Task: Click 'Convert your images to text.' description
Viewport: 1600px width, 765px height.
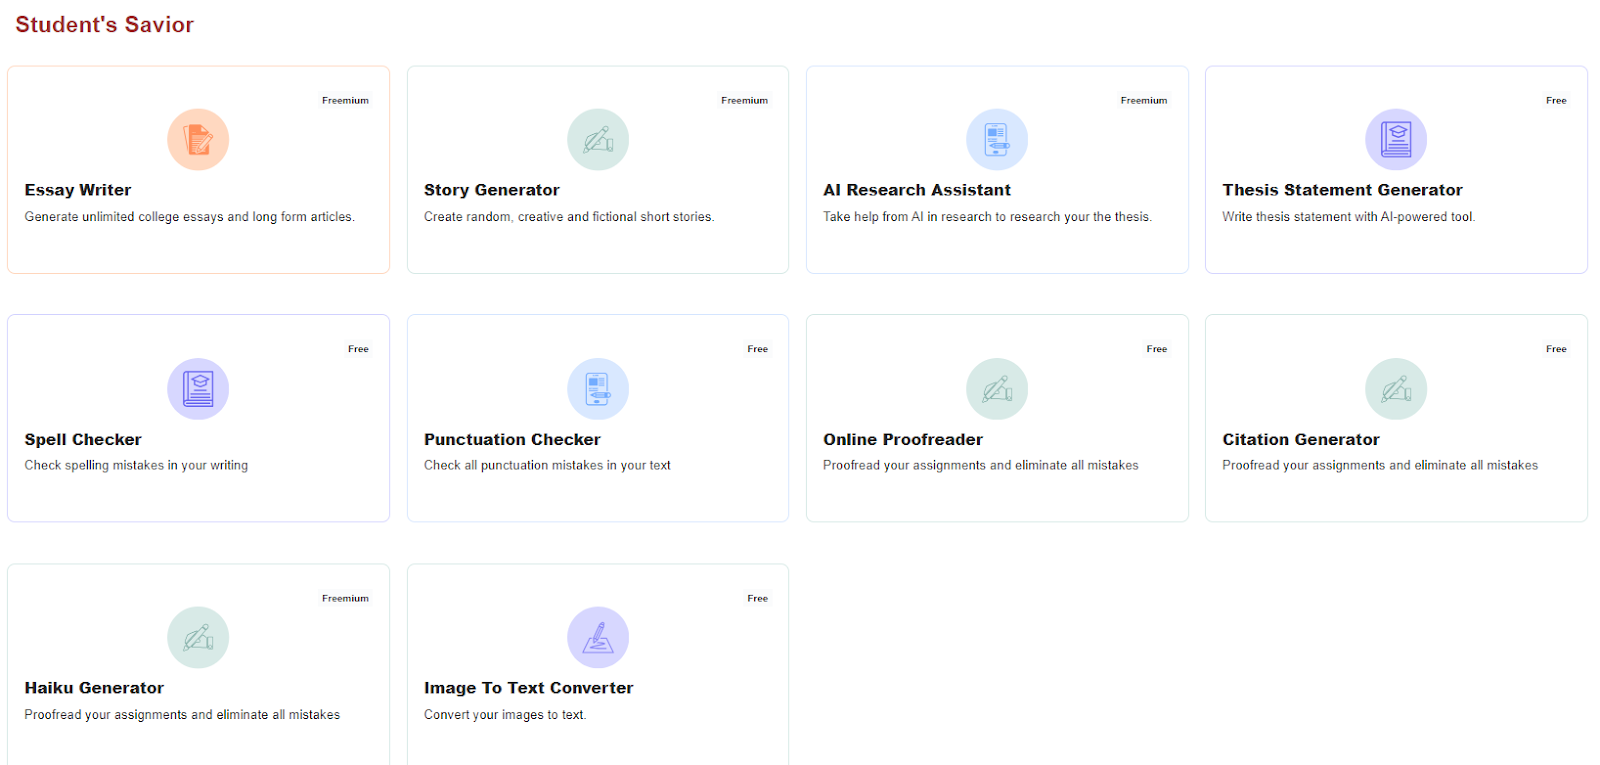Action: 505,715
